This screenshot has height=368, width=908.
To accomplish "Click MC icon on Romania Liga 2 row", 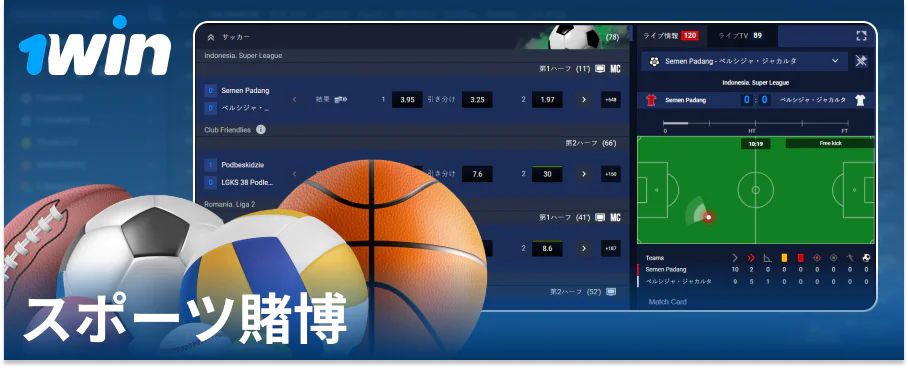I will click(x=616, y=217).
